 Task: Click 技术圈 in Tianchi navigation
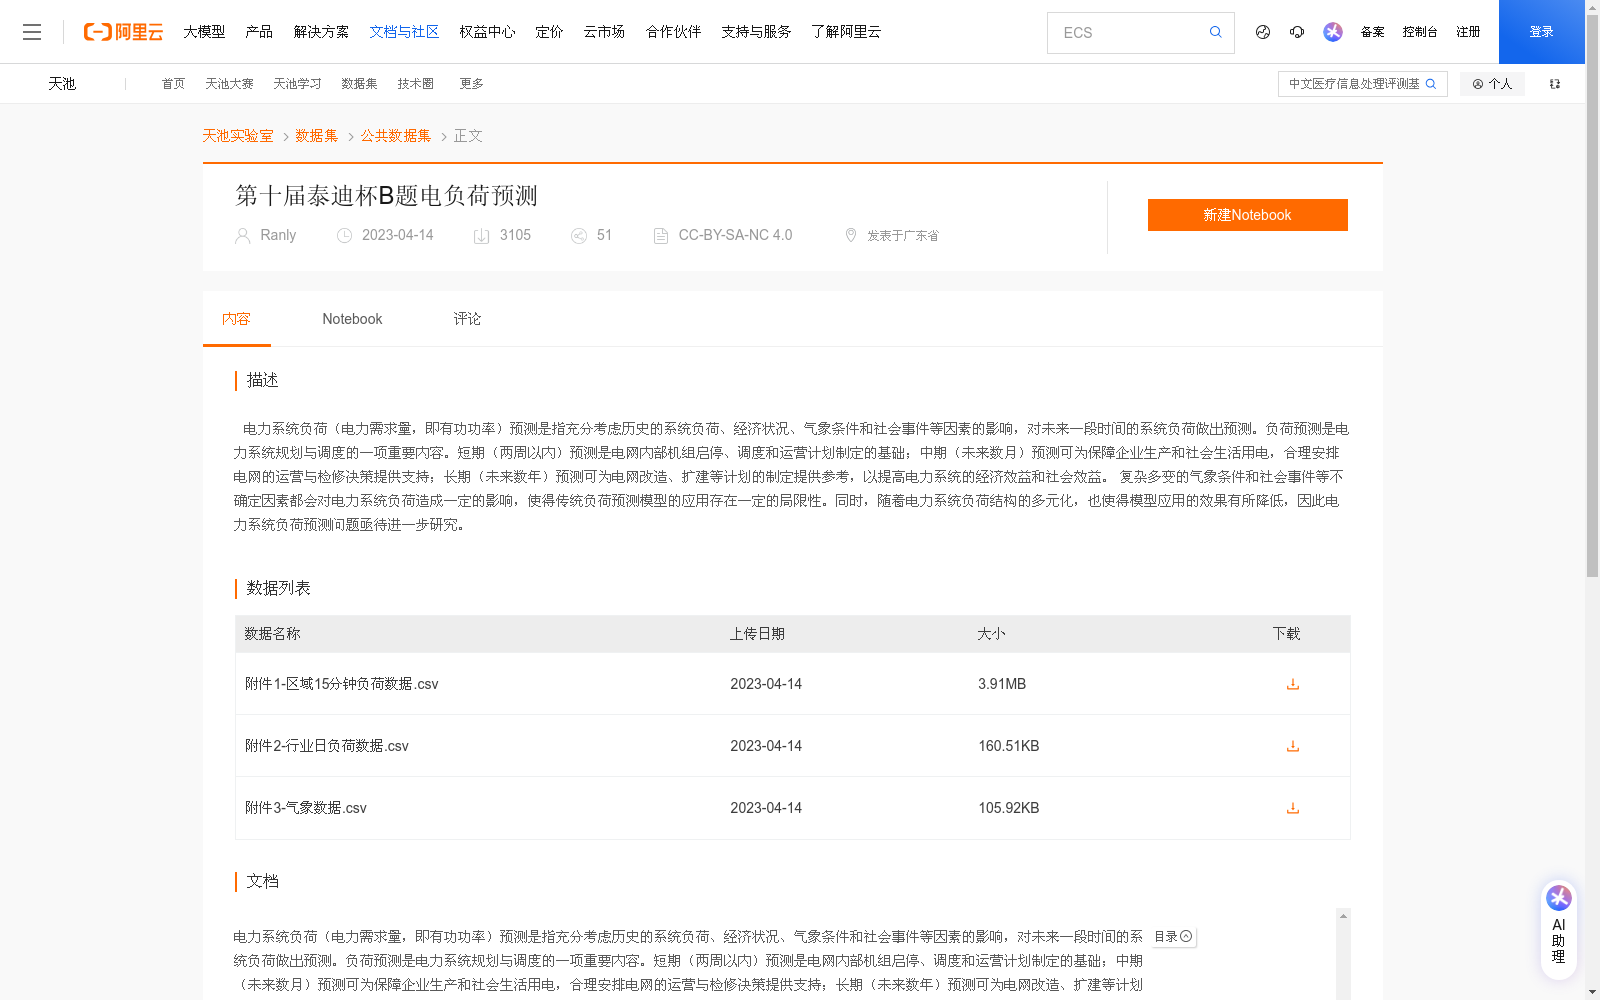coord(415,84)
